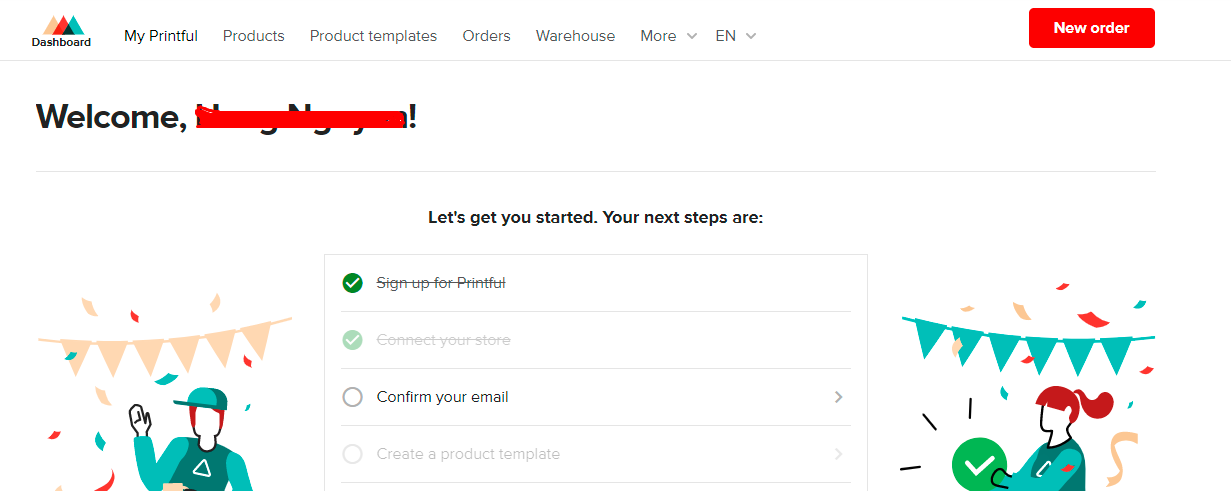Screen dimensions: 1231x491
Task: Toggle the Confirm your email circle
Action: tap(352, 397)
